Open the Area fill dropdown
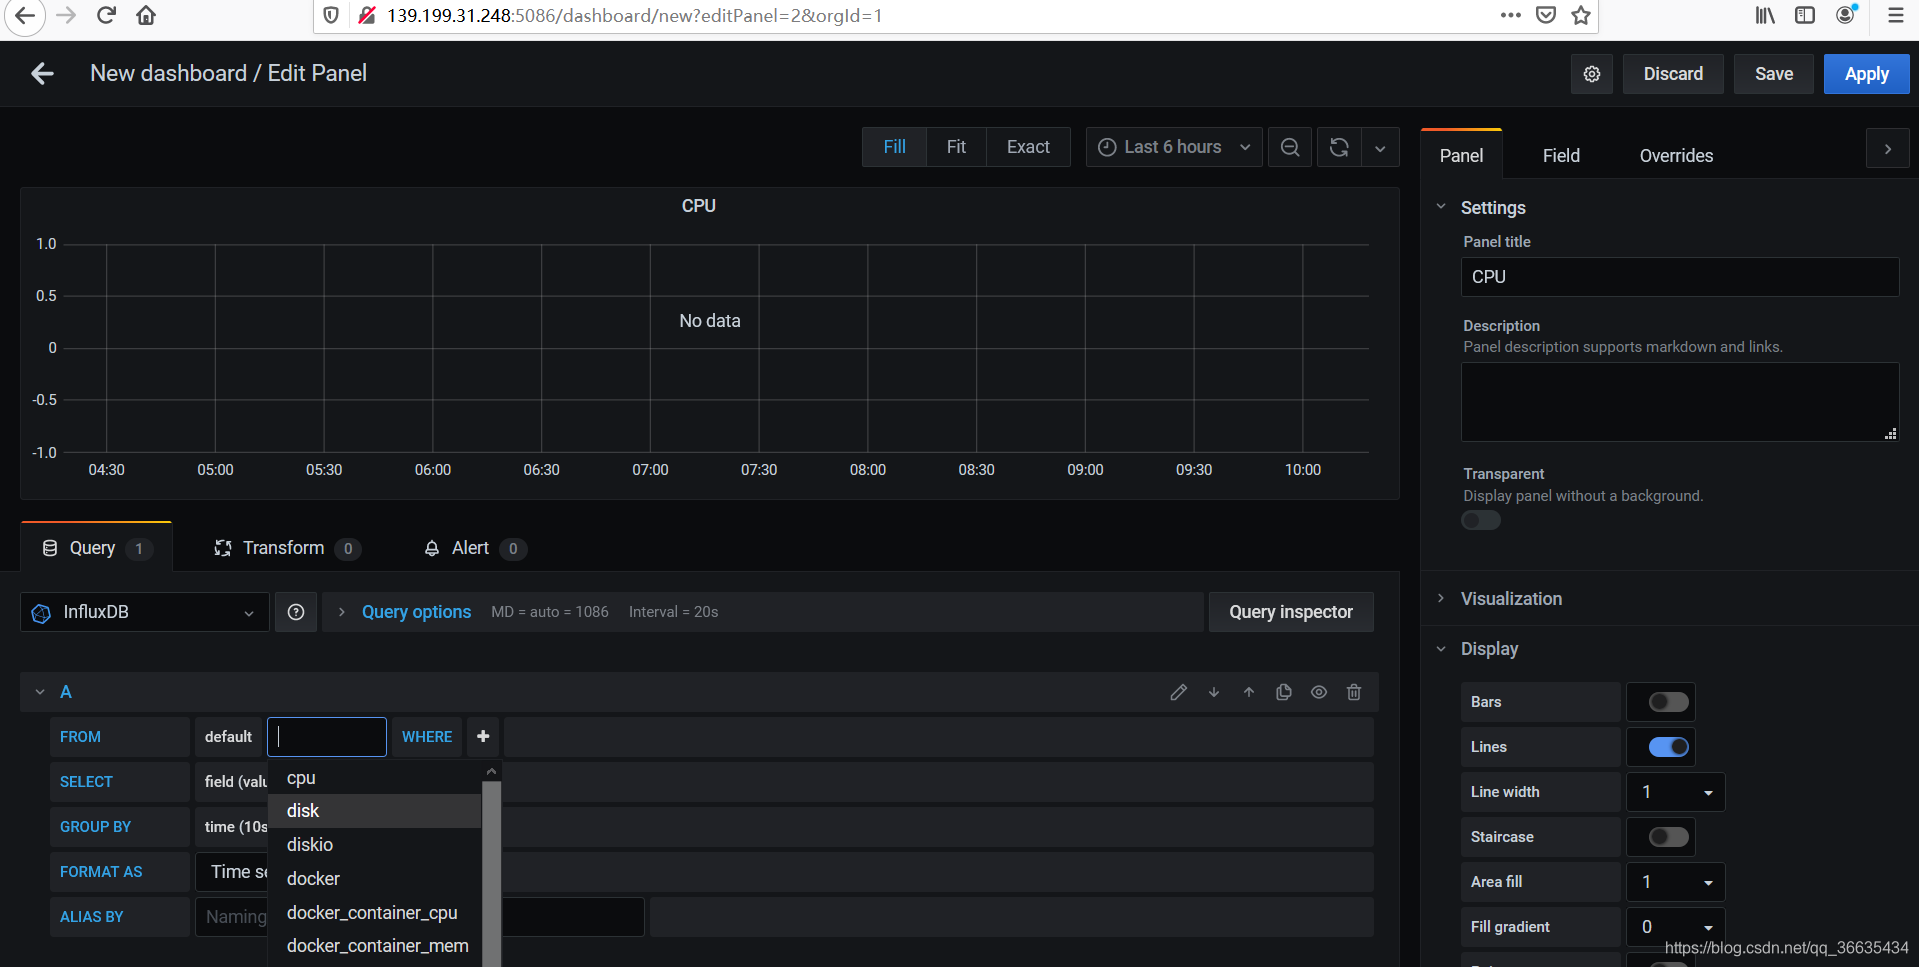Viewport: 1919px width, 967px height. pyautogui.click(x=1676, y=882)
